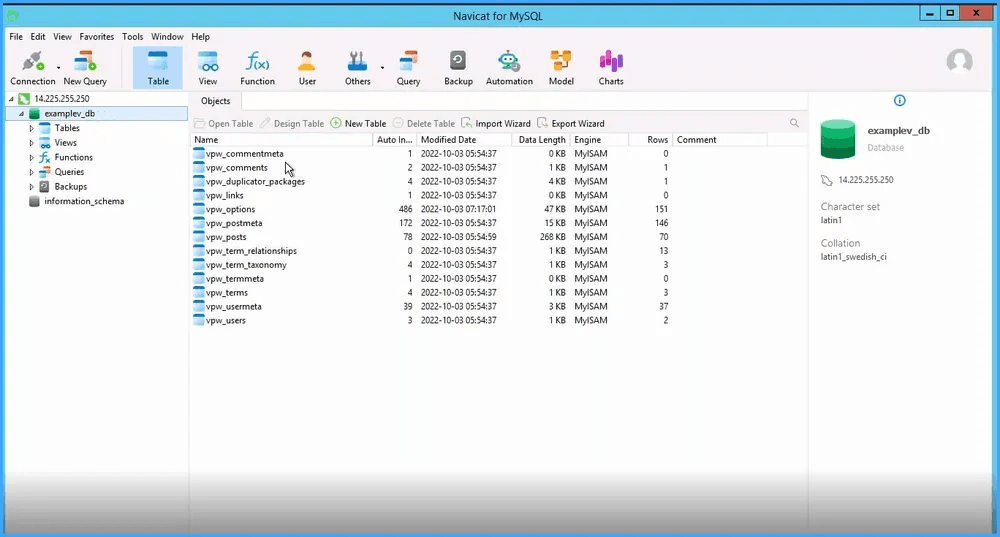Image resolution: width=1000 pixels, height=537 pixels.
Task: Collapse the examplev_db database node
Action: point(21,114)
